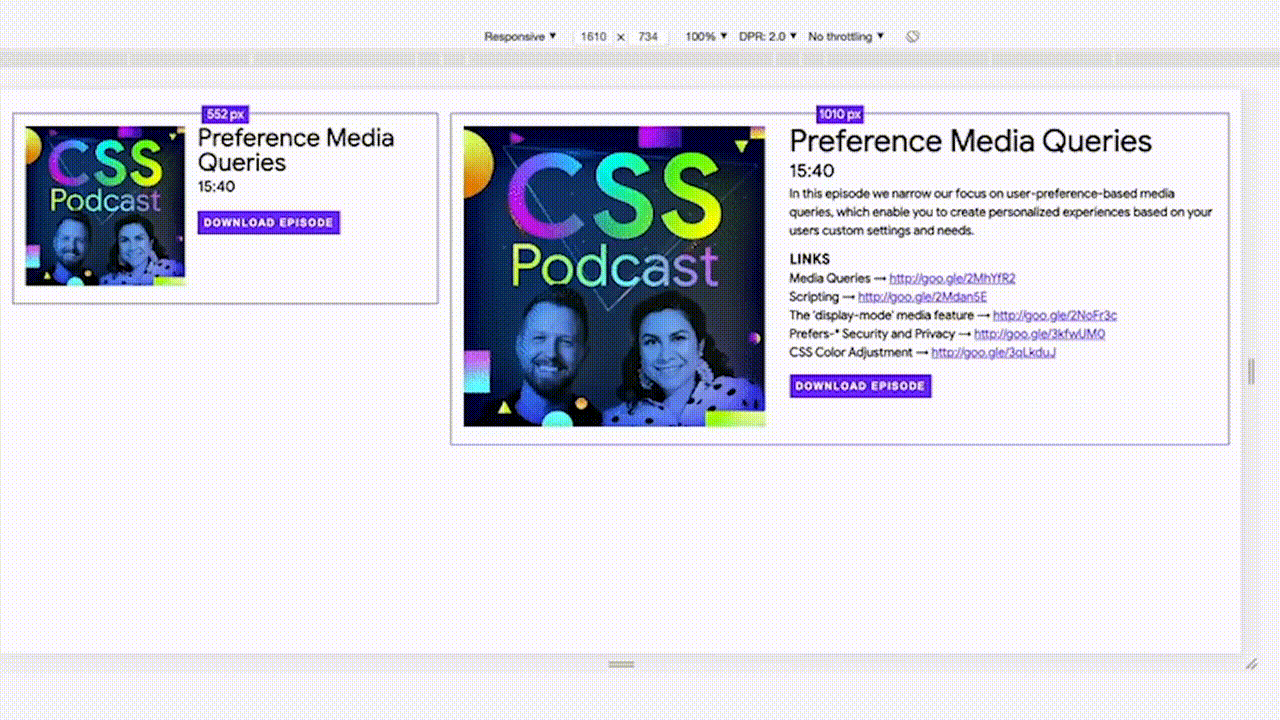Screen dimensions: 1280x720
Task: Click the LINKS heading
Action: click(x=810, y=259)
